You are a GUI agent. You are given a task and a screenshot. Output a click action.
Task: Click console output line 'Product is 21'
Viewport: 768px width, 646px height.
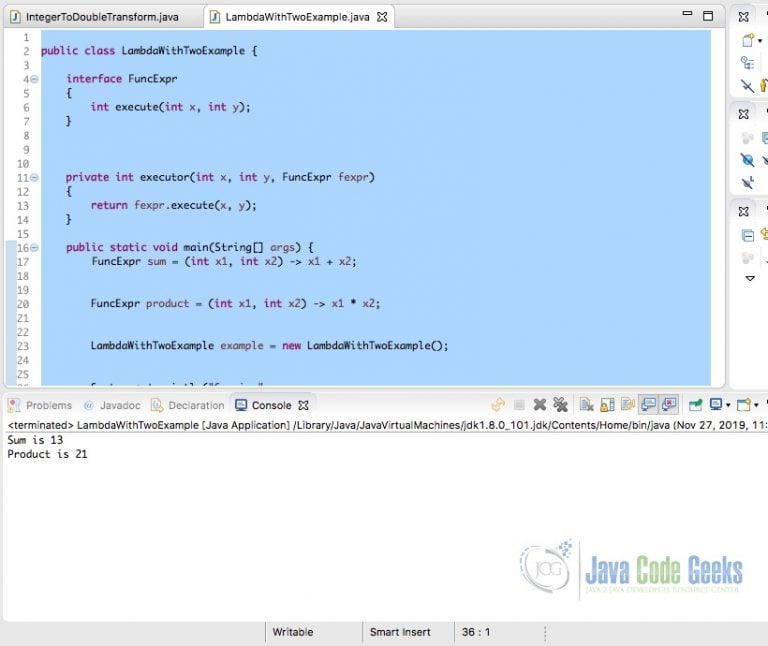click(48, 454)
